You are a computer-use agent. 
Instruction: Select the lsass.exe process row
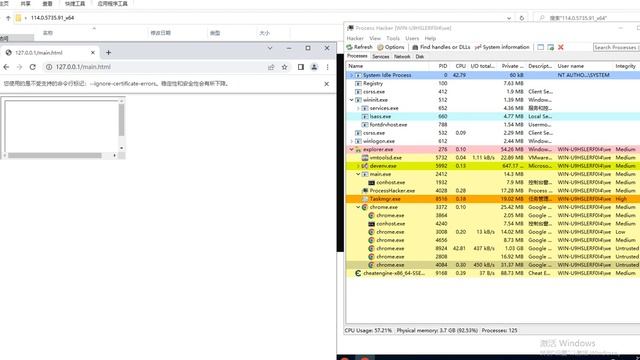tap(492, 116)
